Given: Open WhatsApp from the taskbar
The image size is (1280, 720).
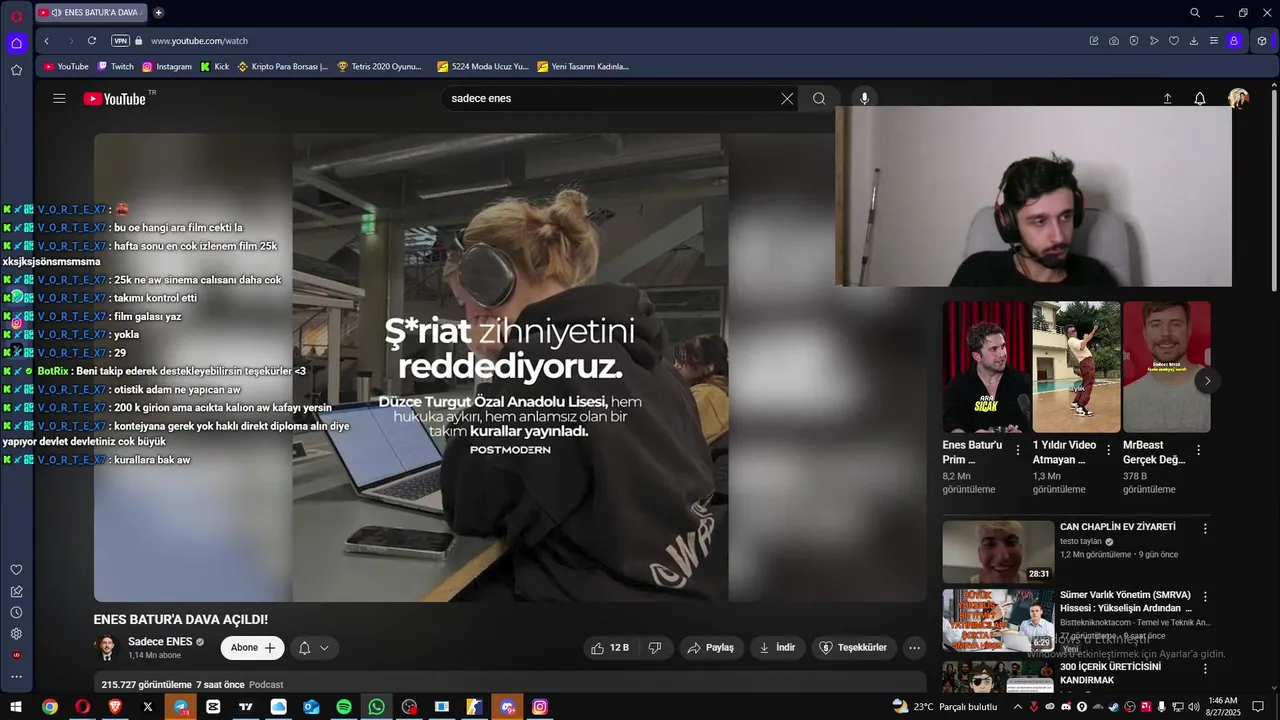Looking at the screenshot, I should point(376,707).
